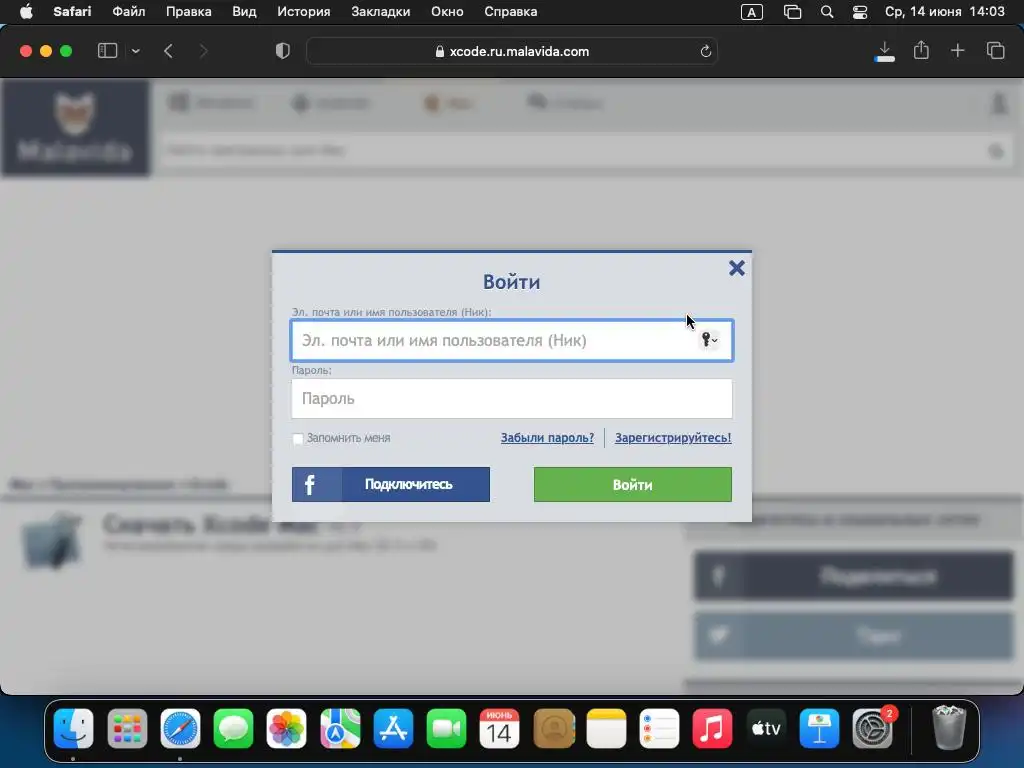Open Control Center in menu bar

pyautogui.click(x=860, y=12)
